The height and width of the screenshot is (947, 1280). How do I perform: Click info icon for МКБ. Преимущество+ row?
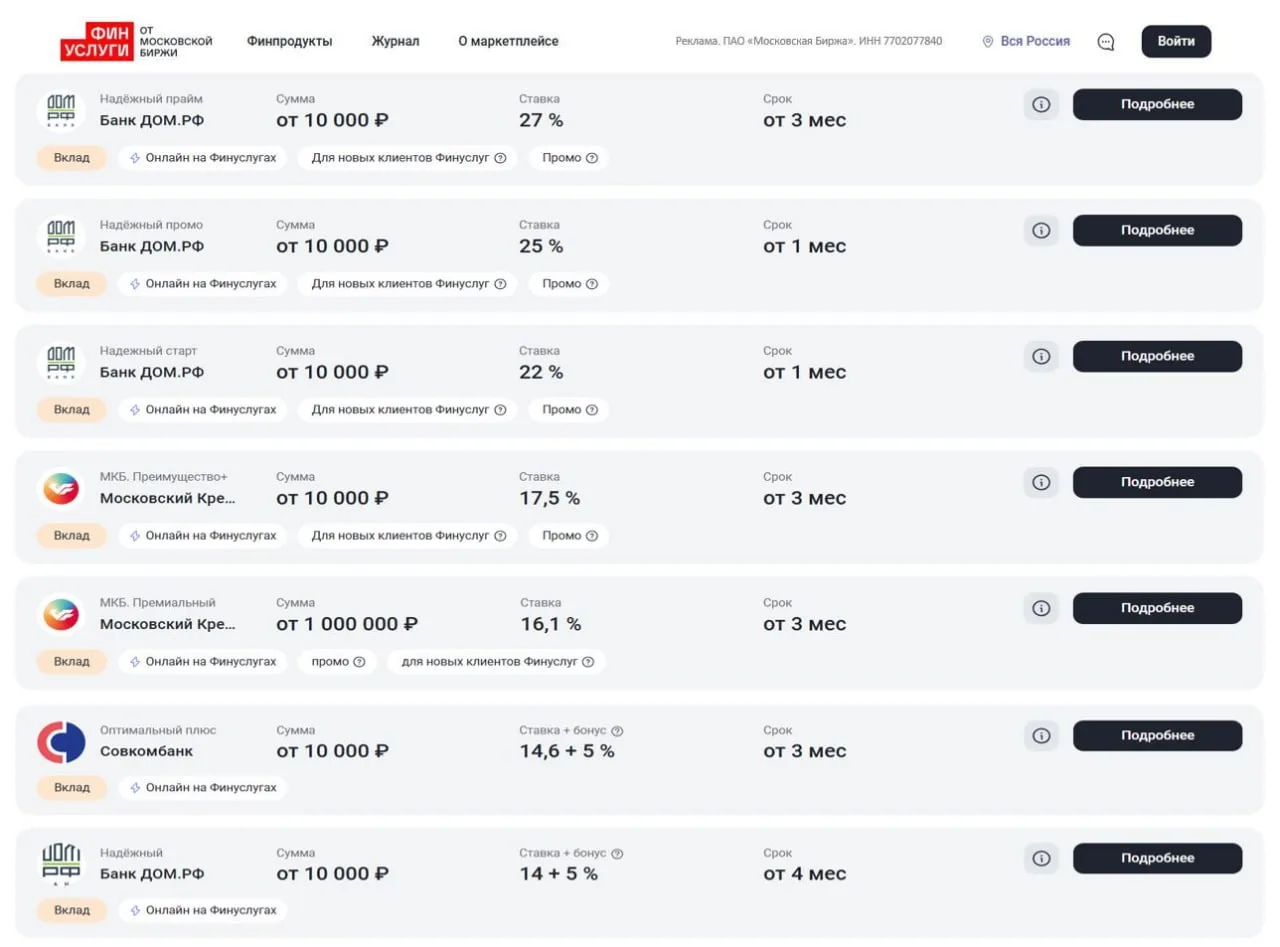[x=1041, y=482]
